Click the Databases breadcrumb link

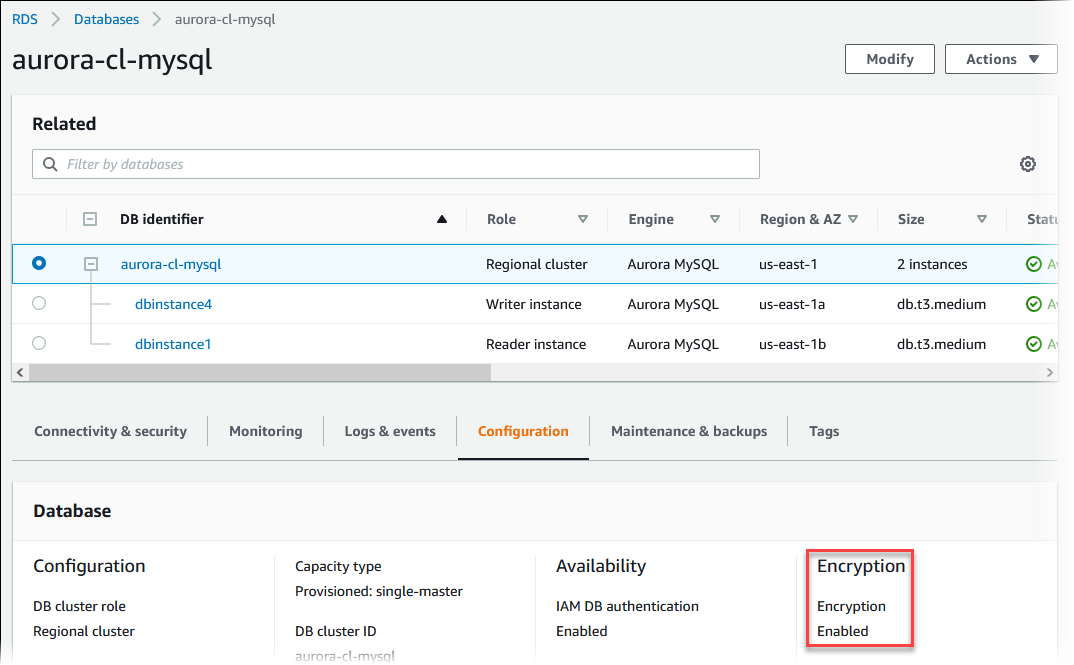click(106, 18)
